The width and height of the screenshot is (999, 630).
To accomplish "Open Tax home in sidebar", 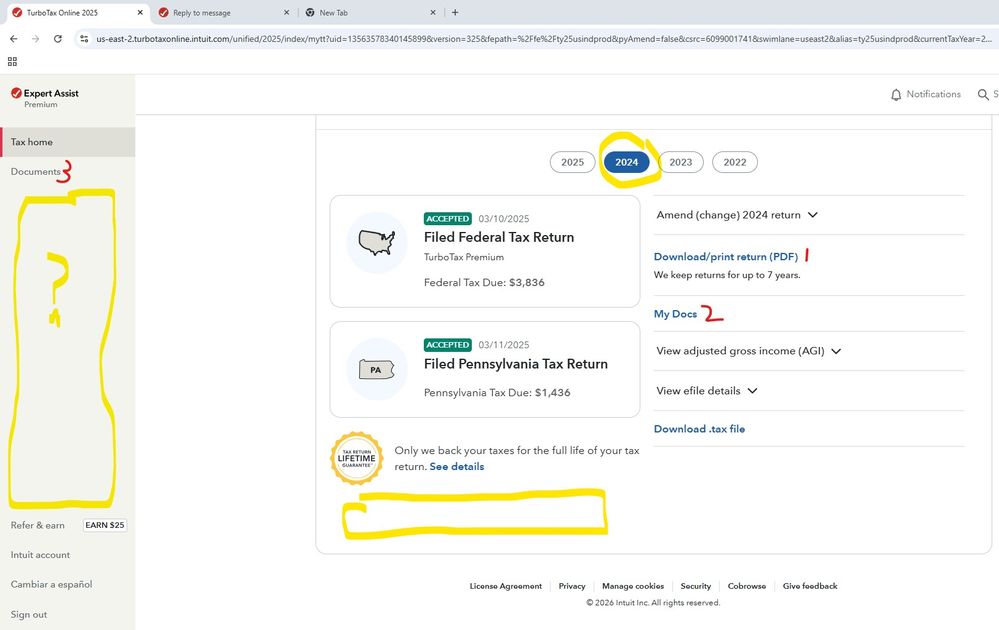I will 68,142.
